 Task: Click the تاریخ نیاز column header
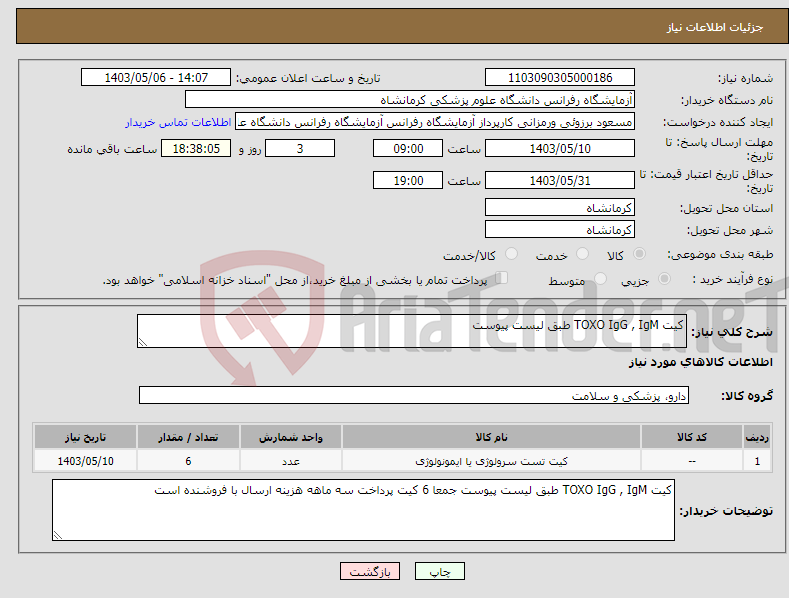coord(86,437)
